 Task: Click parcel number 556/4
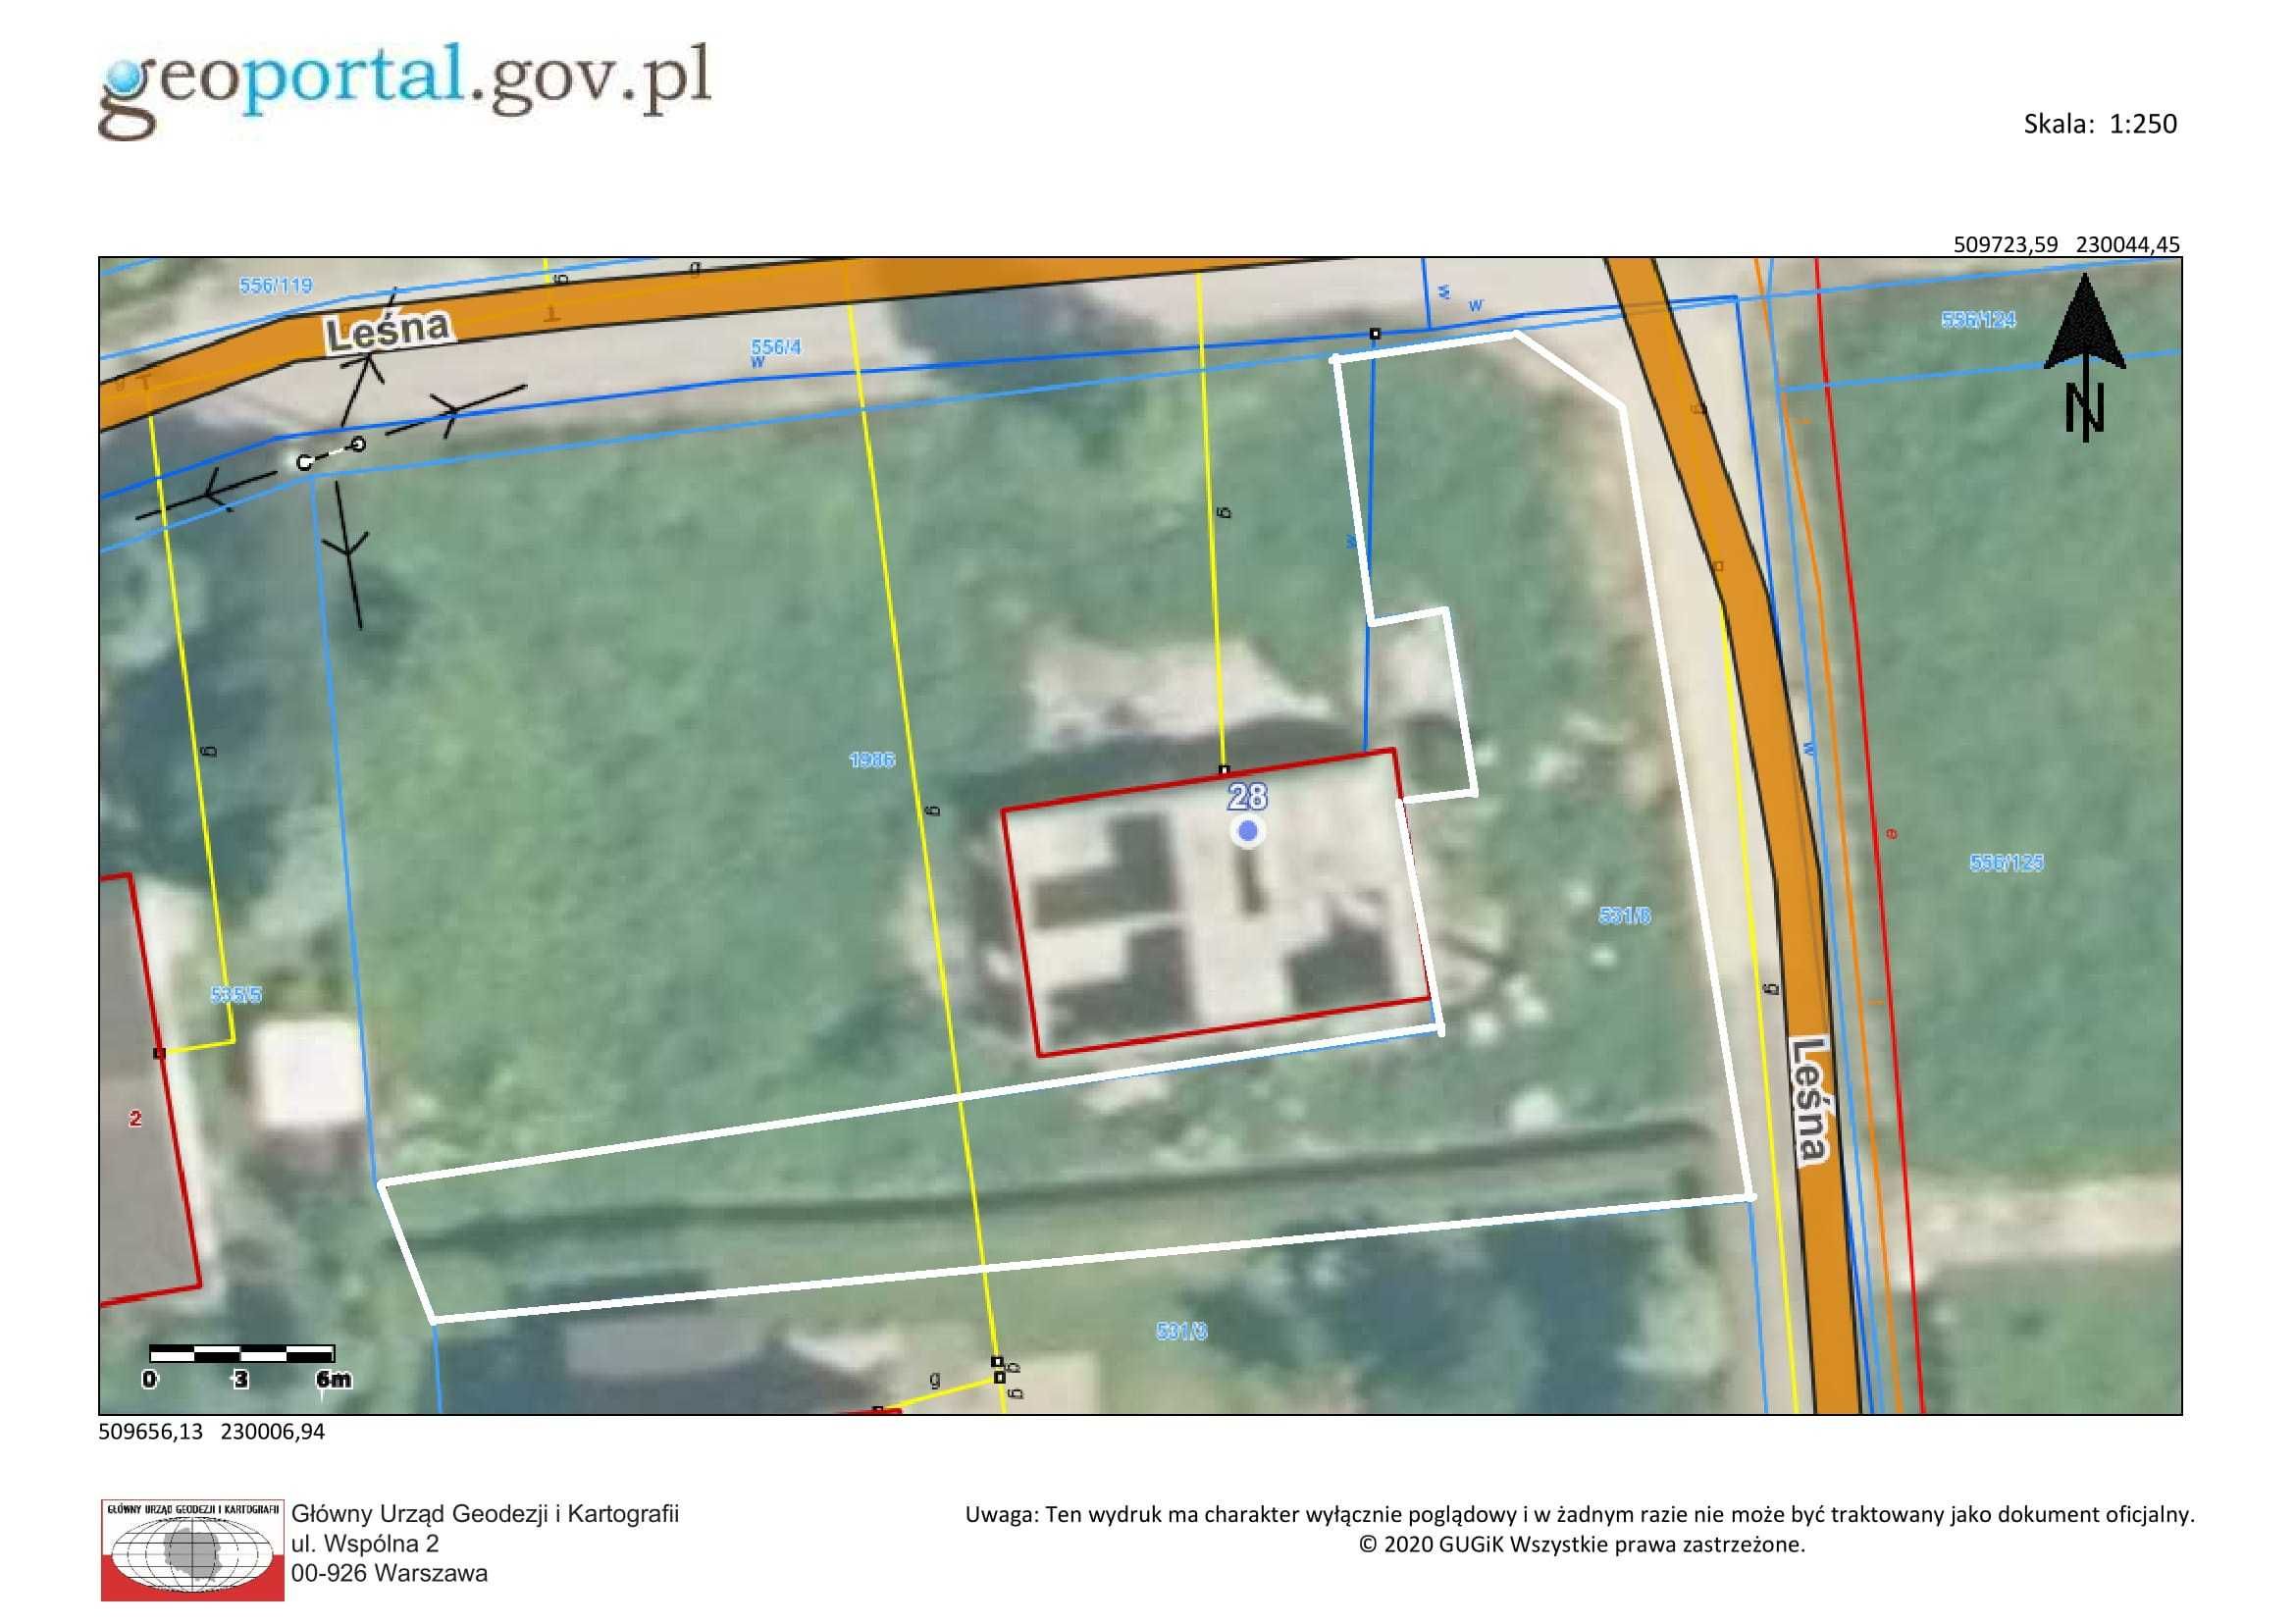point(776,347)
